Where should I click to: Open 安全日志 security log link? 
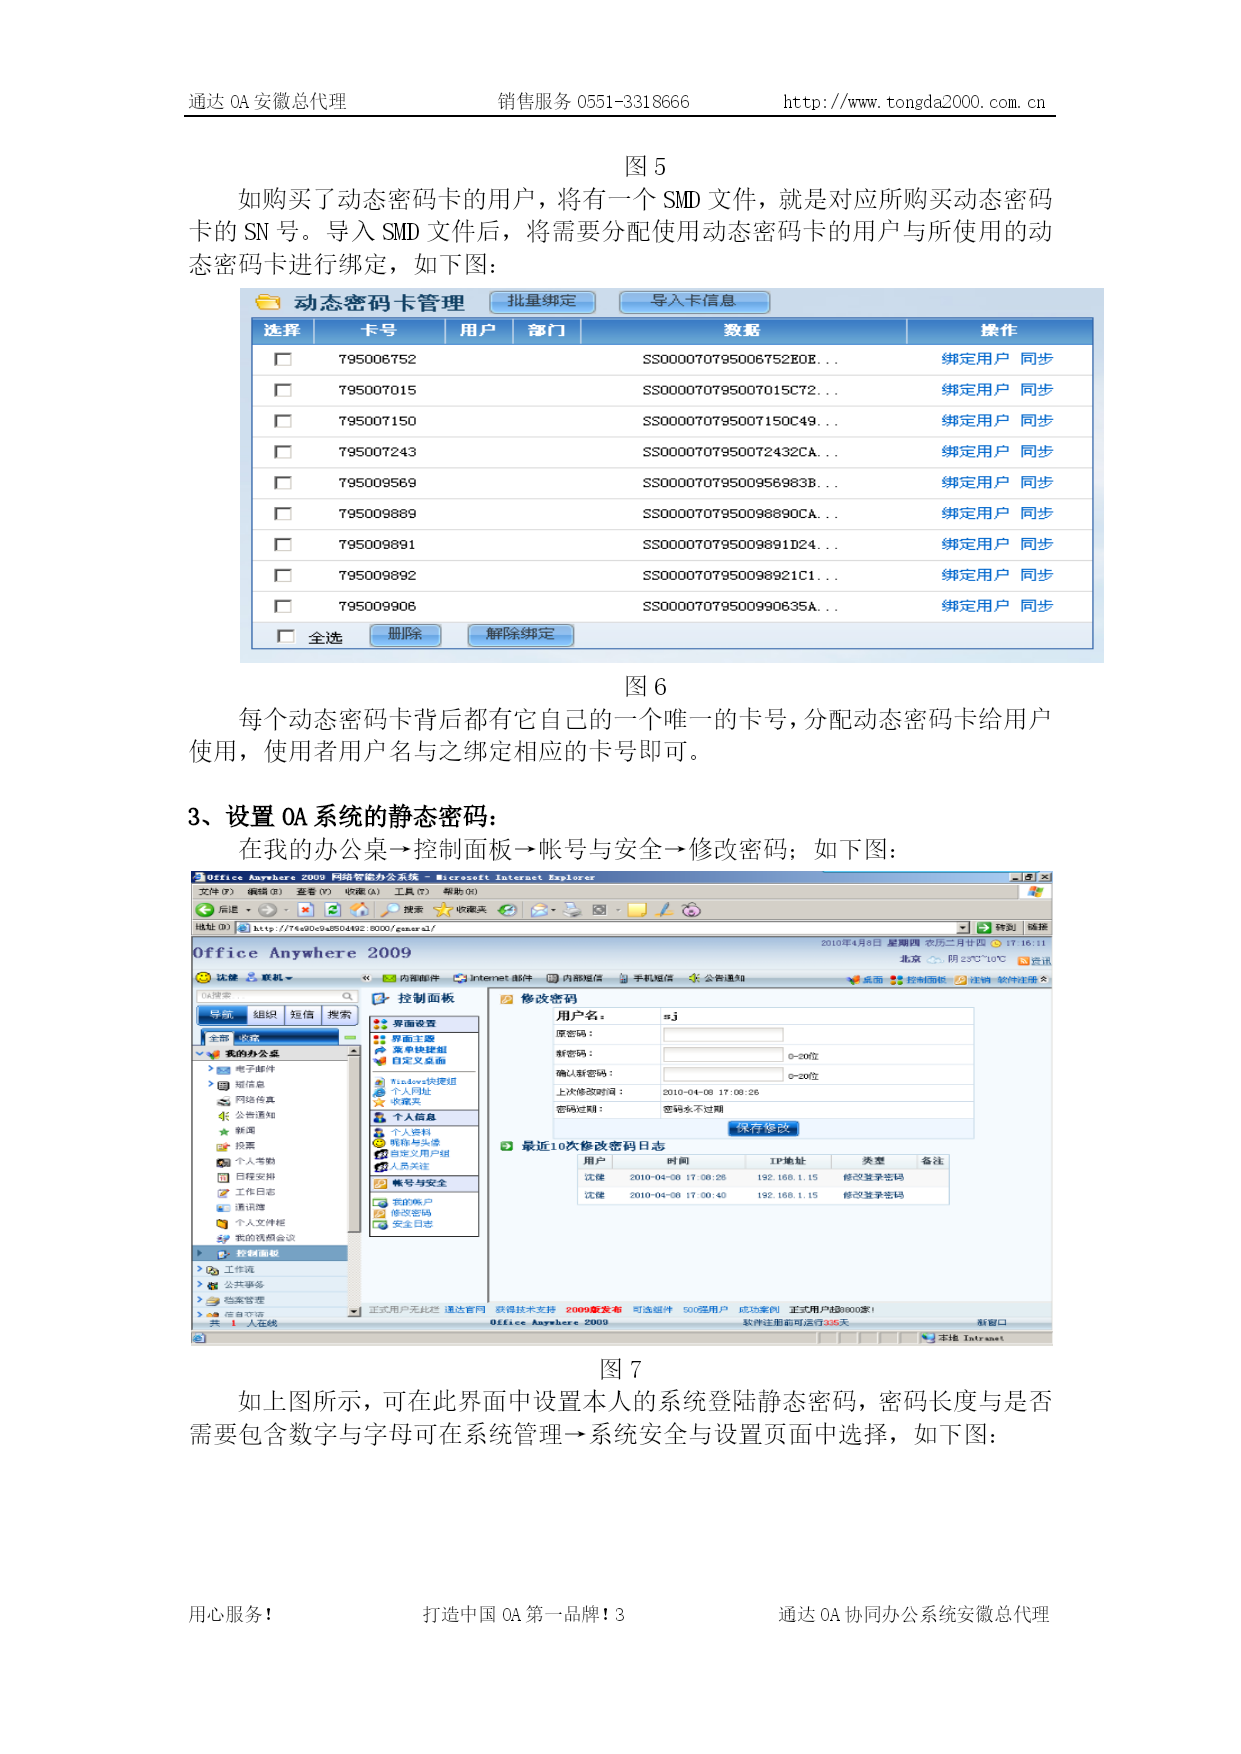(412, 1224)
